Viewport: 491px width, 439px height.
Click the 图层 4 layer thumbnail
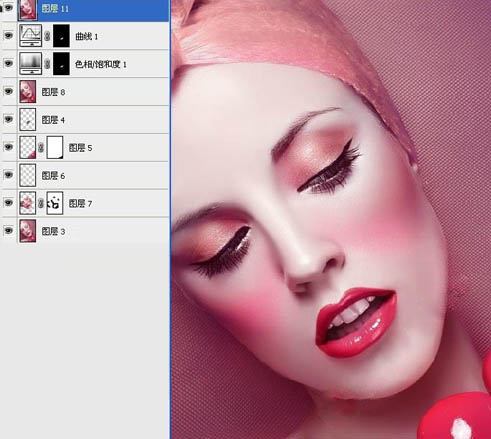click(28, 119)
